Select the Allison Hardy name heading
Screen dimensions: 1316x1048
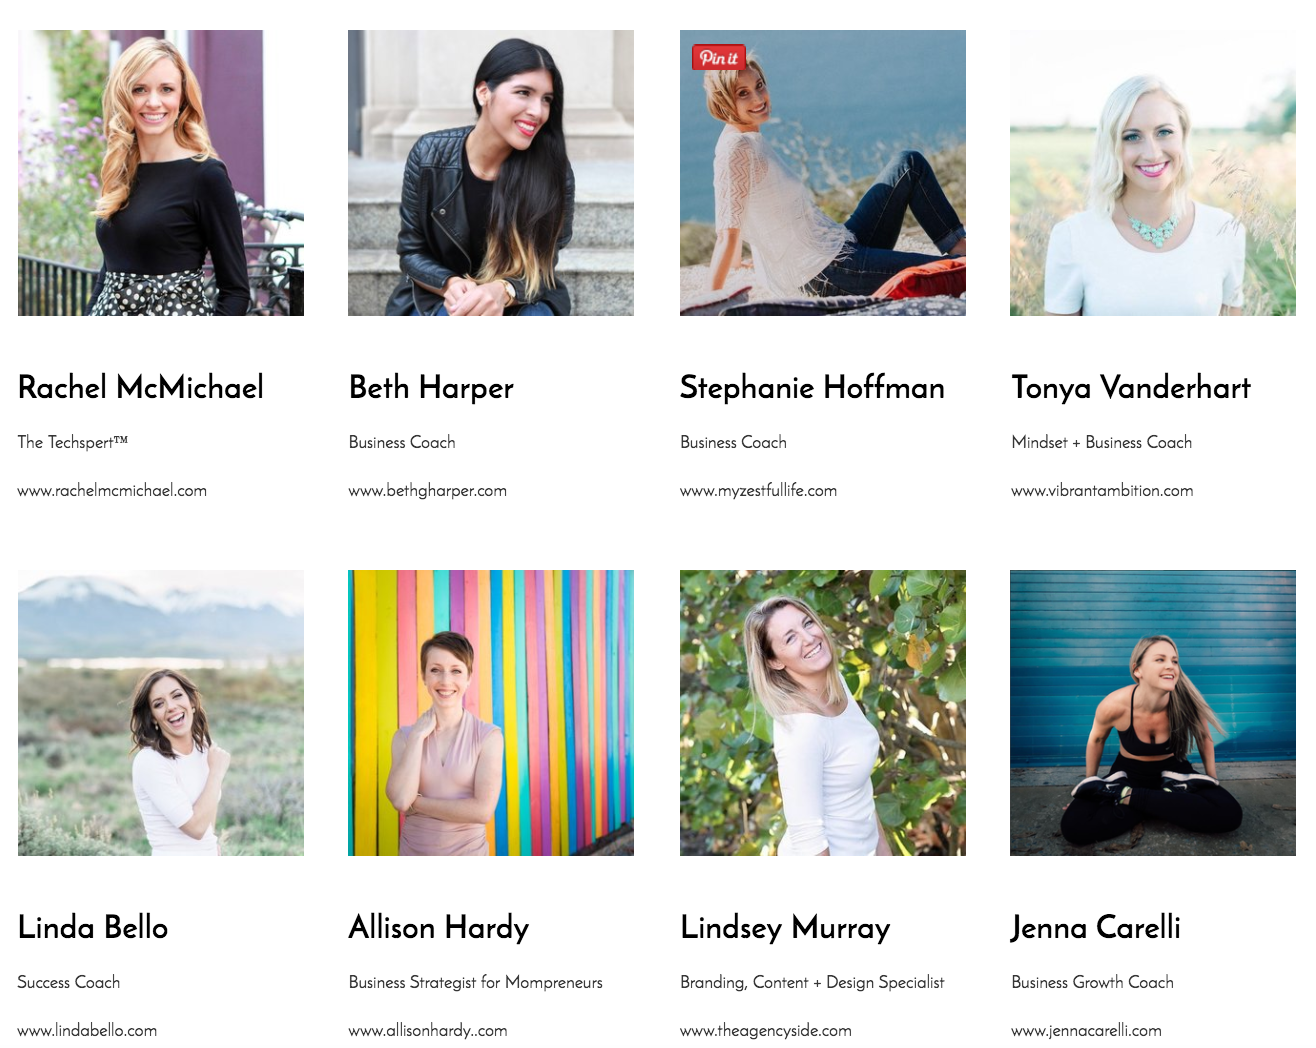coord(439,928)
